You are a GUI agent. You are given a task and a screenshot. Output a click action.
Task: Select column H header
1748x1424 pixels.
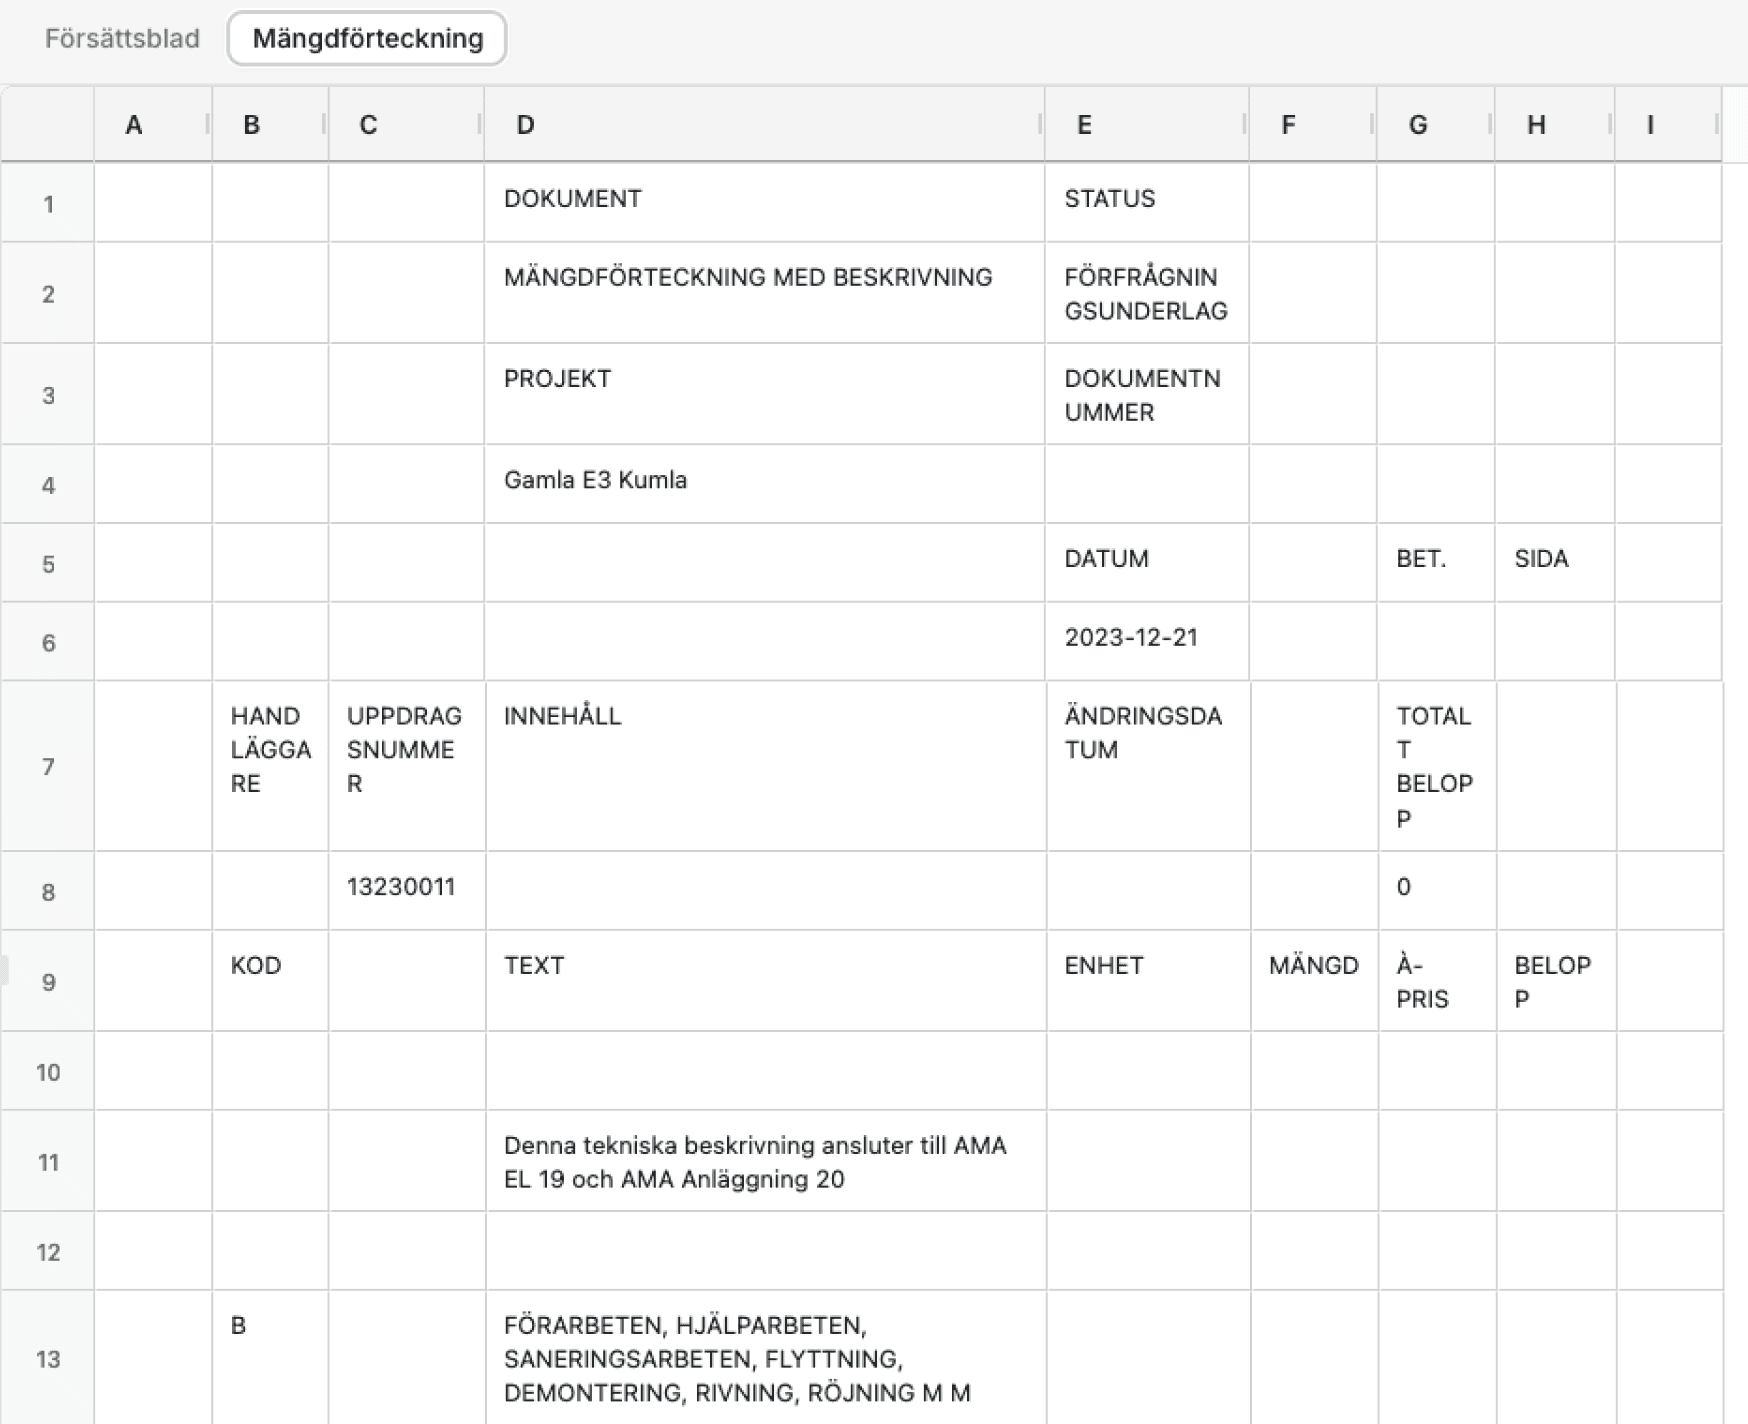[x=1555, y=125]
